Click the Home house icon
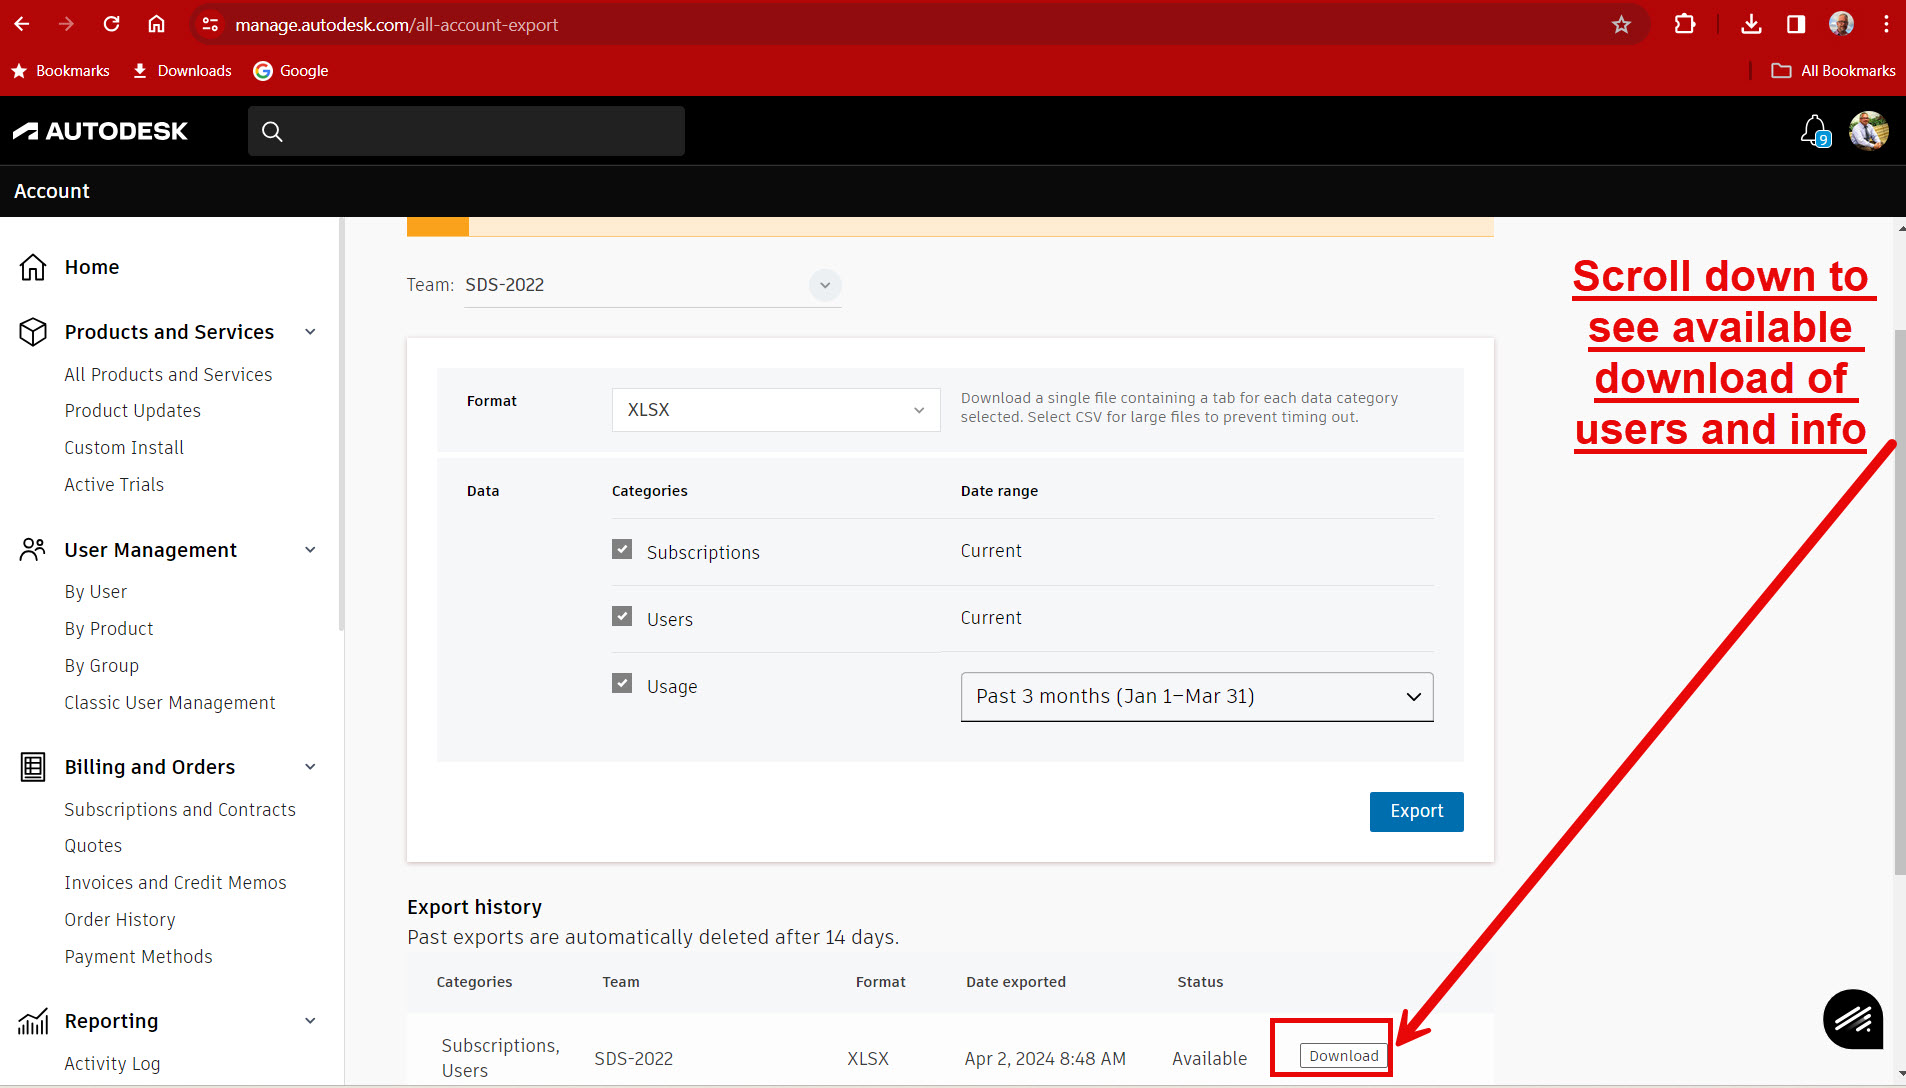The height and width of the screenshot is (1088, 1906). (x=33, y=267)
